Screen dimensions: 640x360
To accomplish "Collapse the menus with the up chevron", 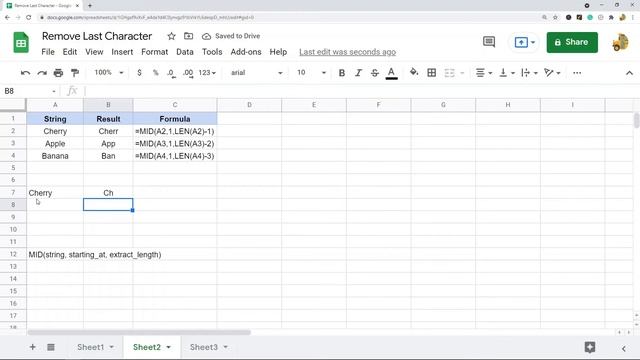I will click(629, 73).
